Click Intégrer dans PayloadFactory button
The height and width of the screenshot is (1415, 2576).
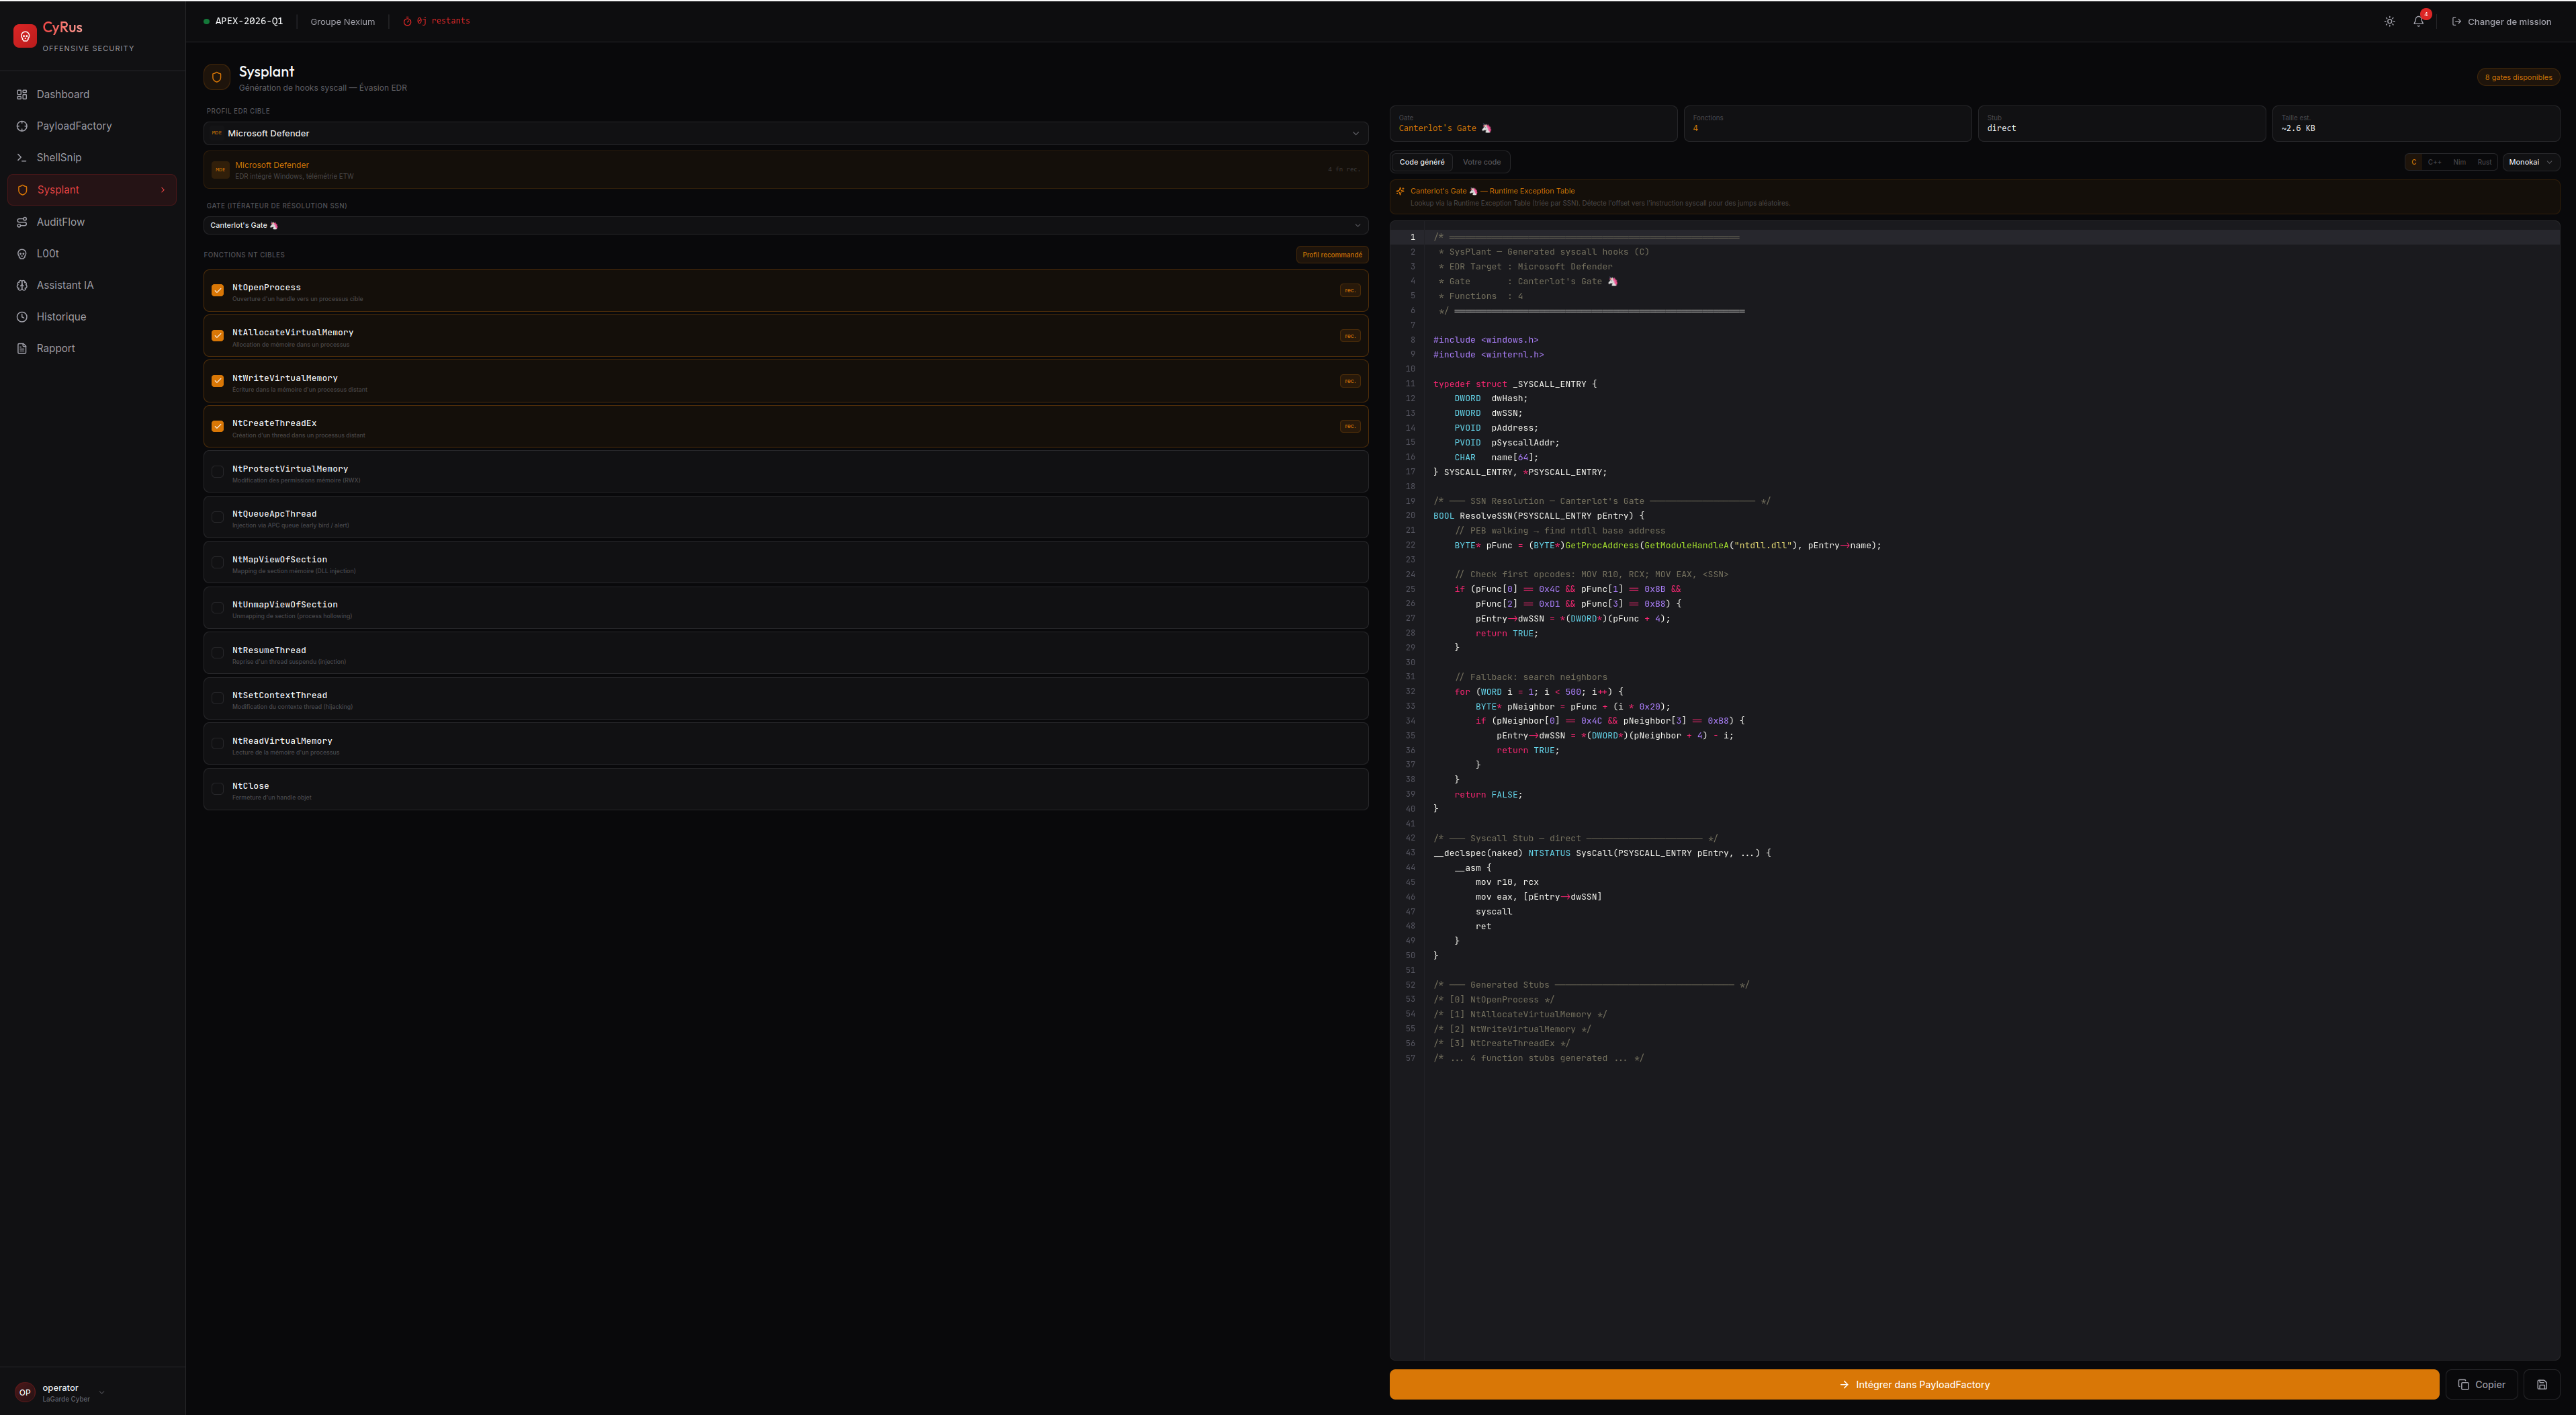tap(1913, 1385)
